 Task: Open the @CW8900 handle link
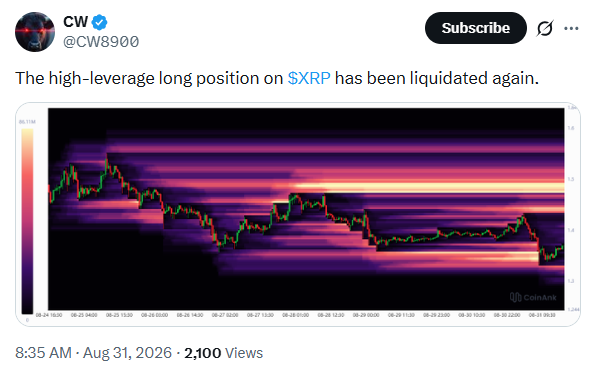101,42
